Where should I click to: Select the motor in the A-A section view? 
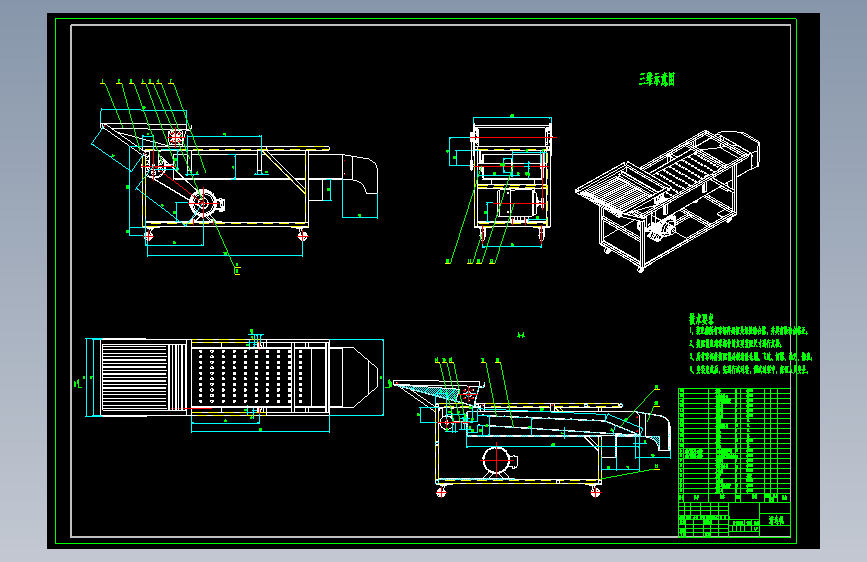point(499,460)
